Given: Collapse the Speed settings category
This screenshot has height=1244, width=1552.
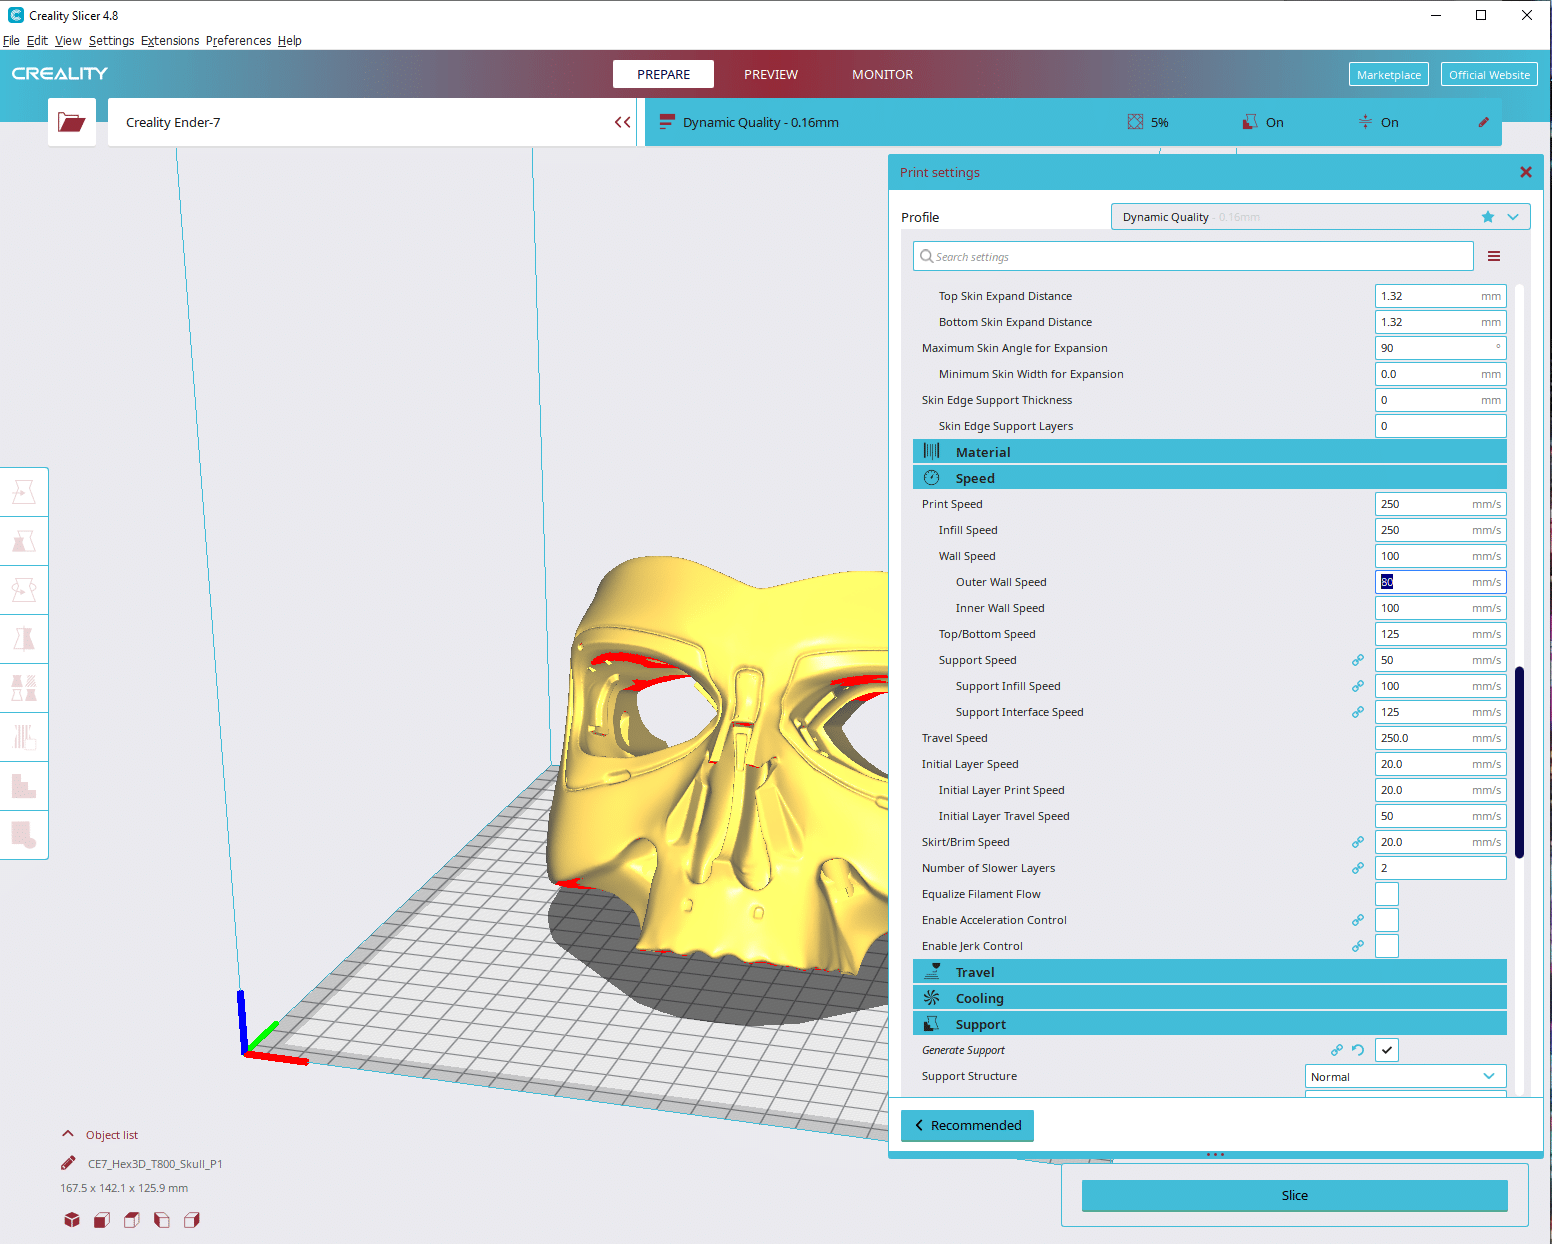Looking at the screenshot, I should point(1209,478).
